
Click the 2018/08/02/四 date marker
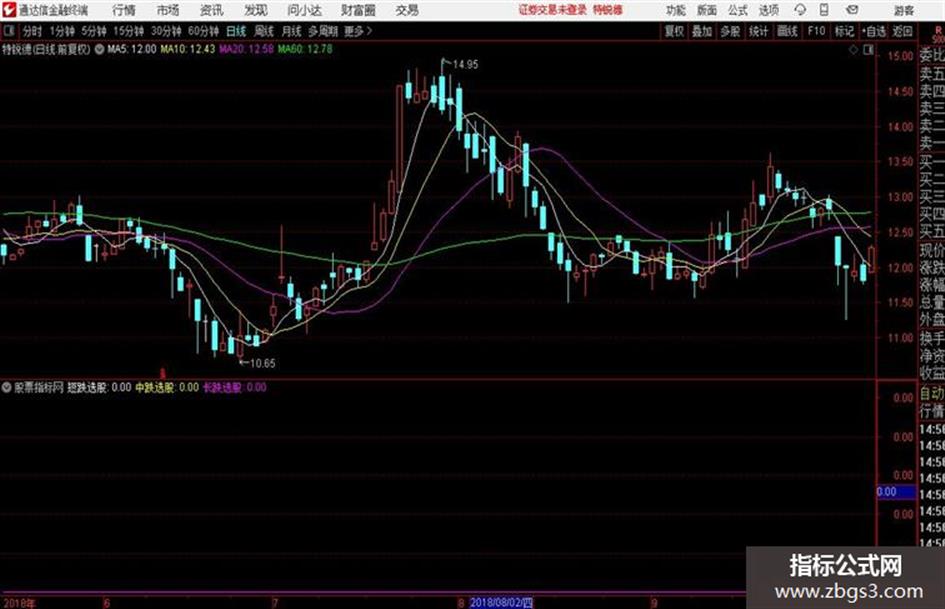tap(501, 602)
